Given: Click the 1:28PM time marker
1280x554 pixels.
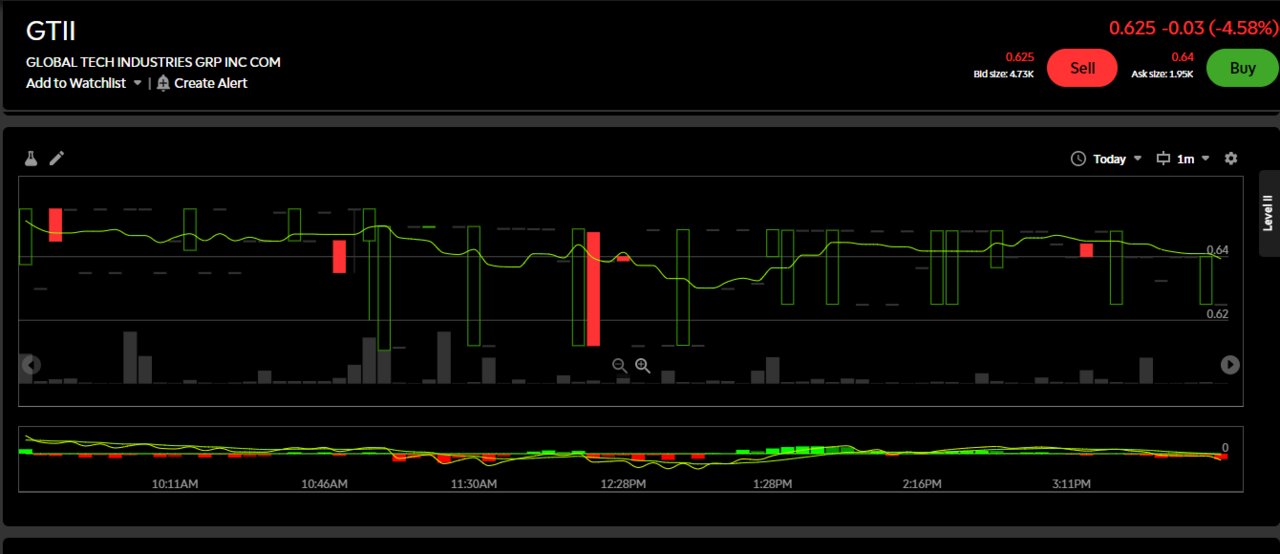Looking at the screenshot, I should (772, 484).
